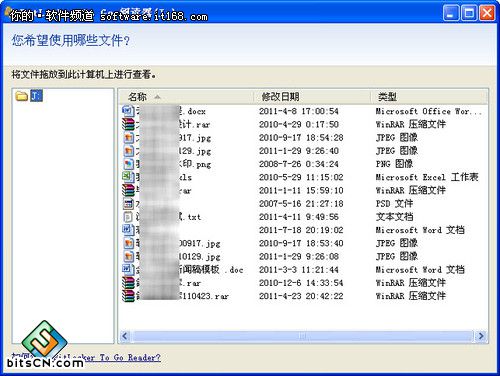
Task: Open BitLocker To Go Reader help link
Action: click(86, 358)
